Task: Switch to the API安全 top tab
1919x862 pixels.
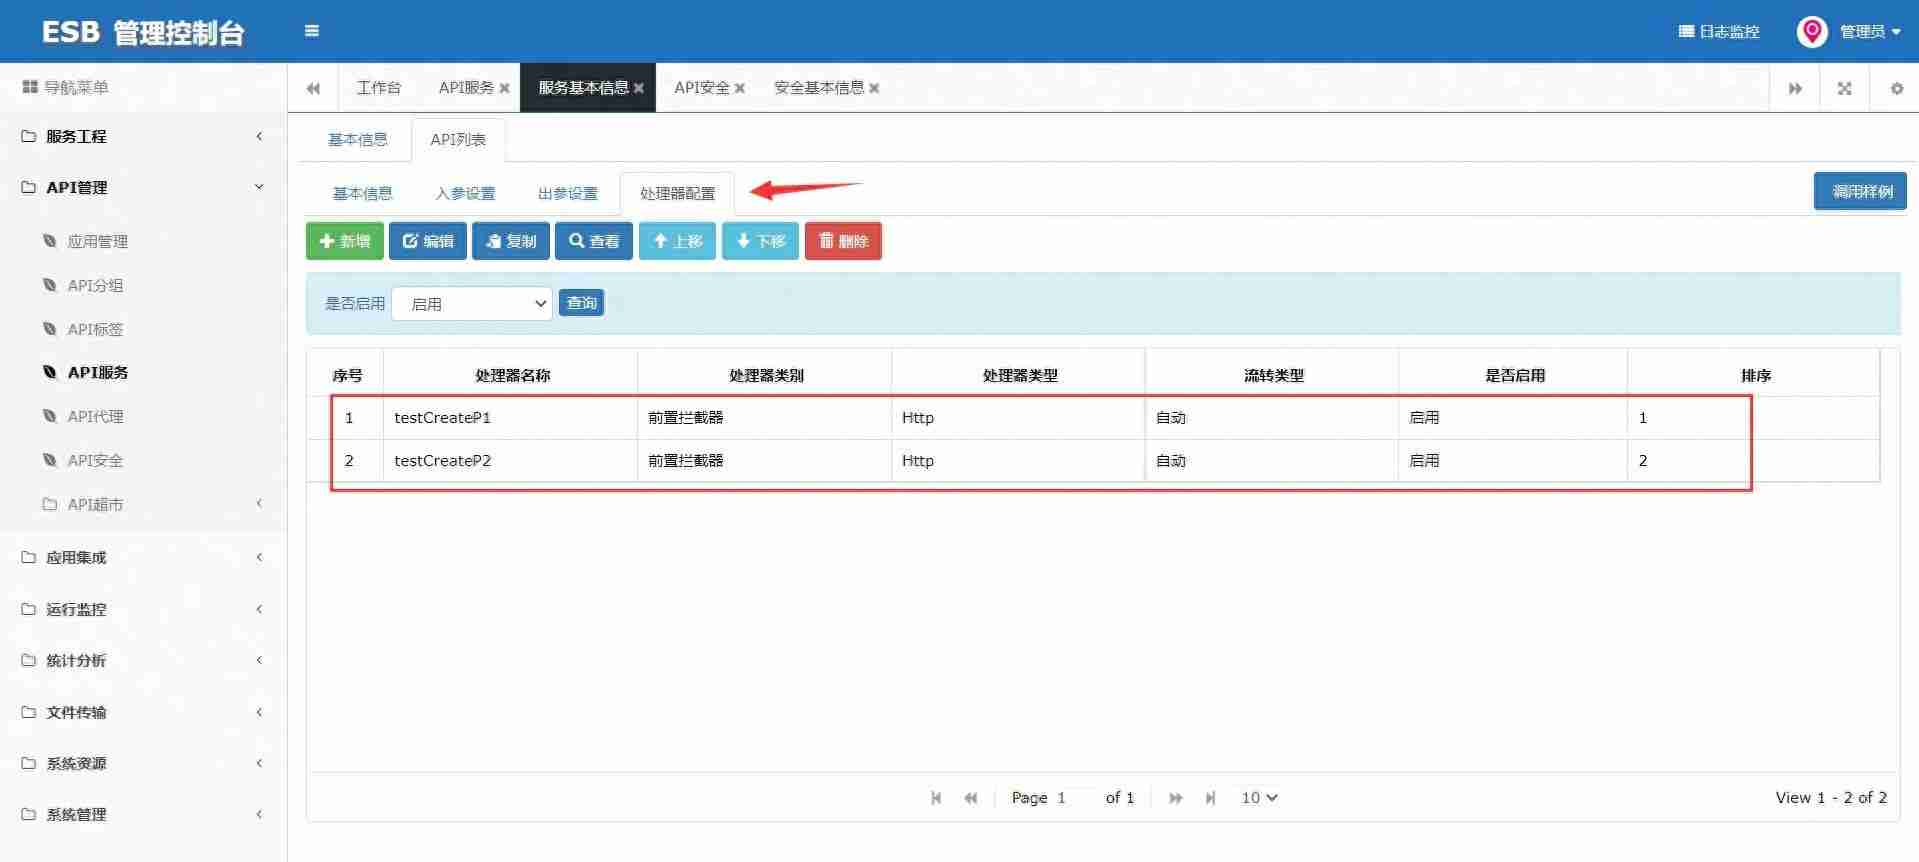Action: pos(701,88)
